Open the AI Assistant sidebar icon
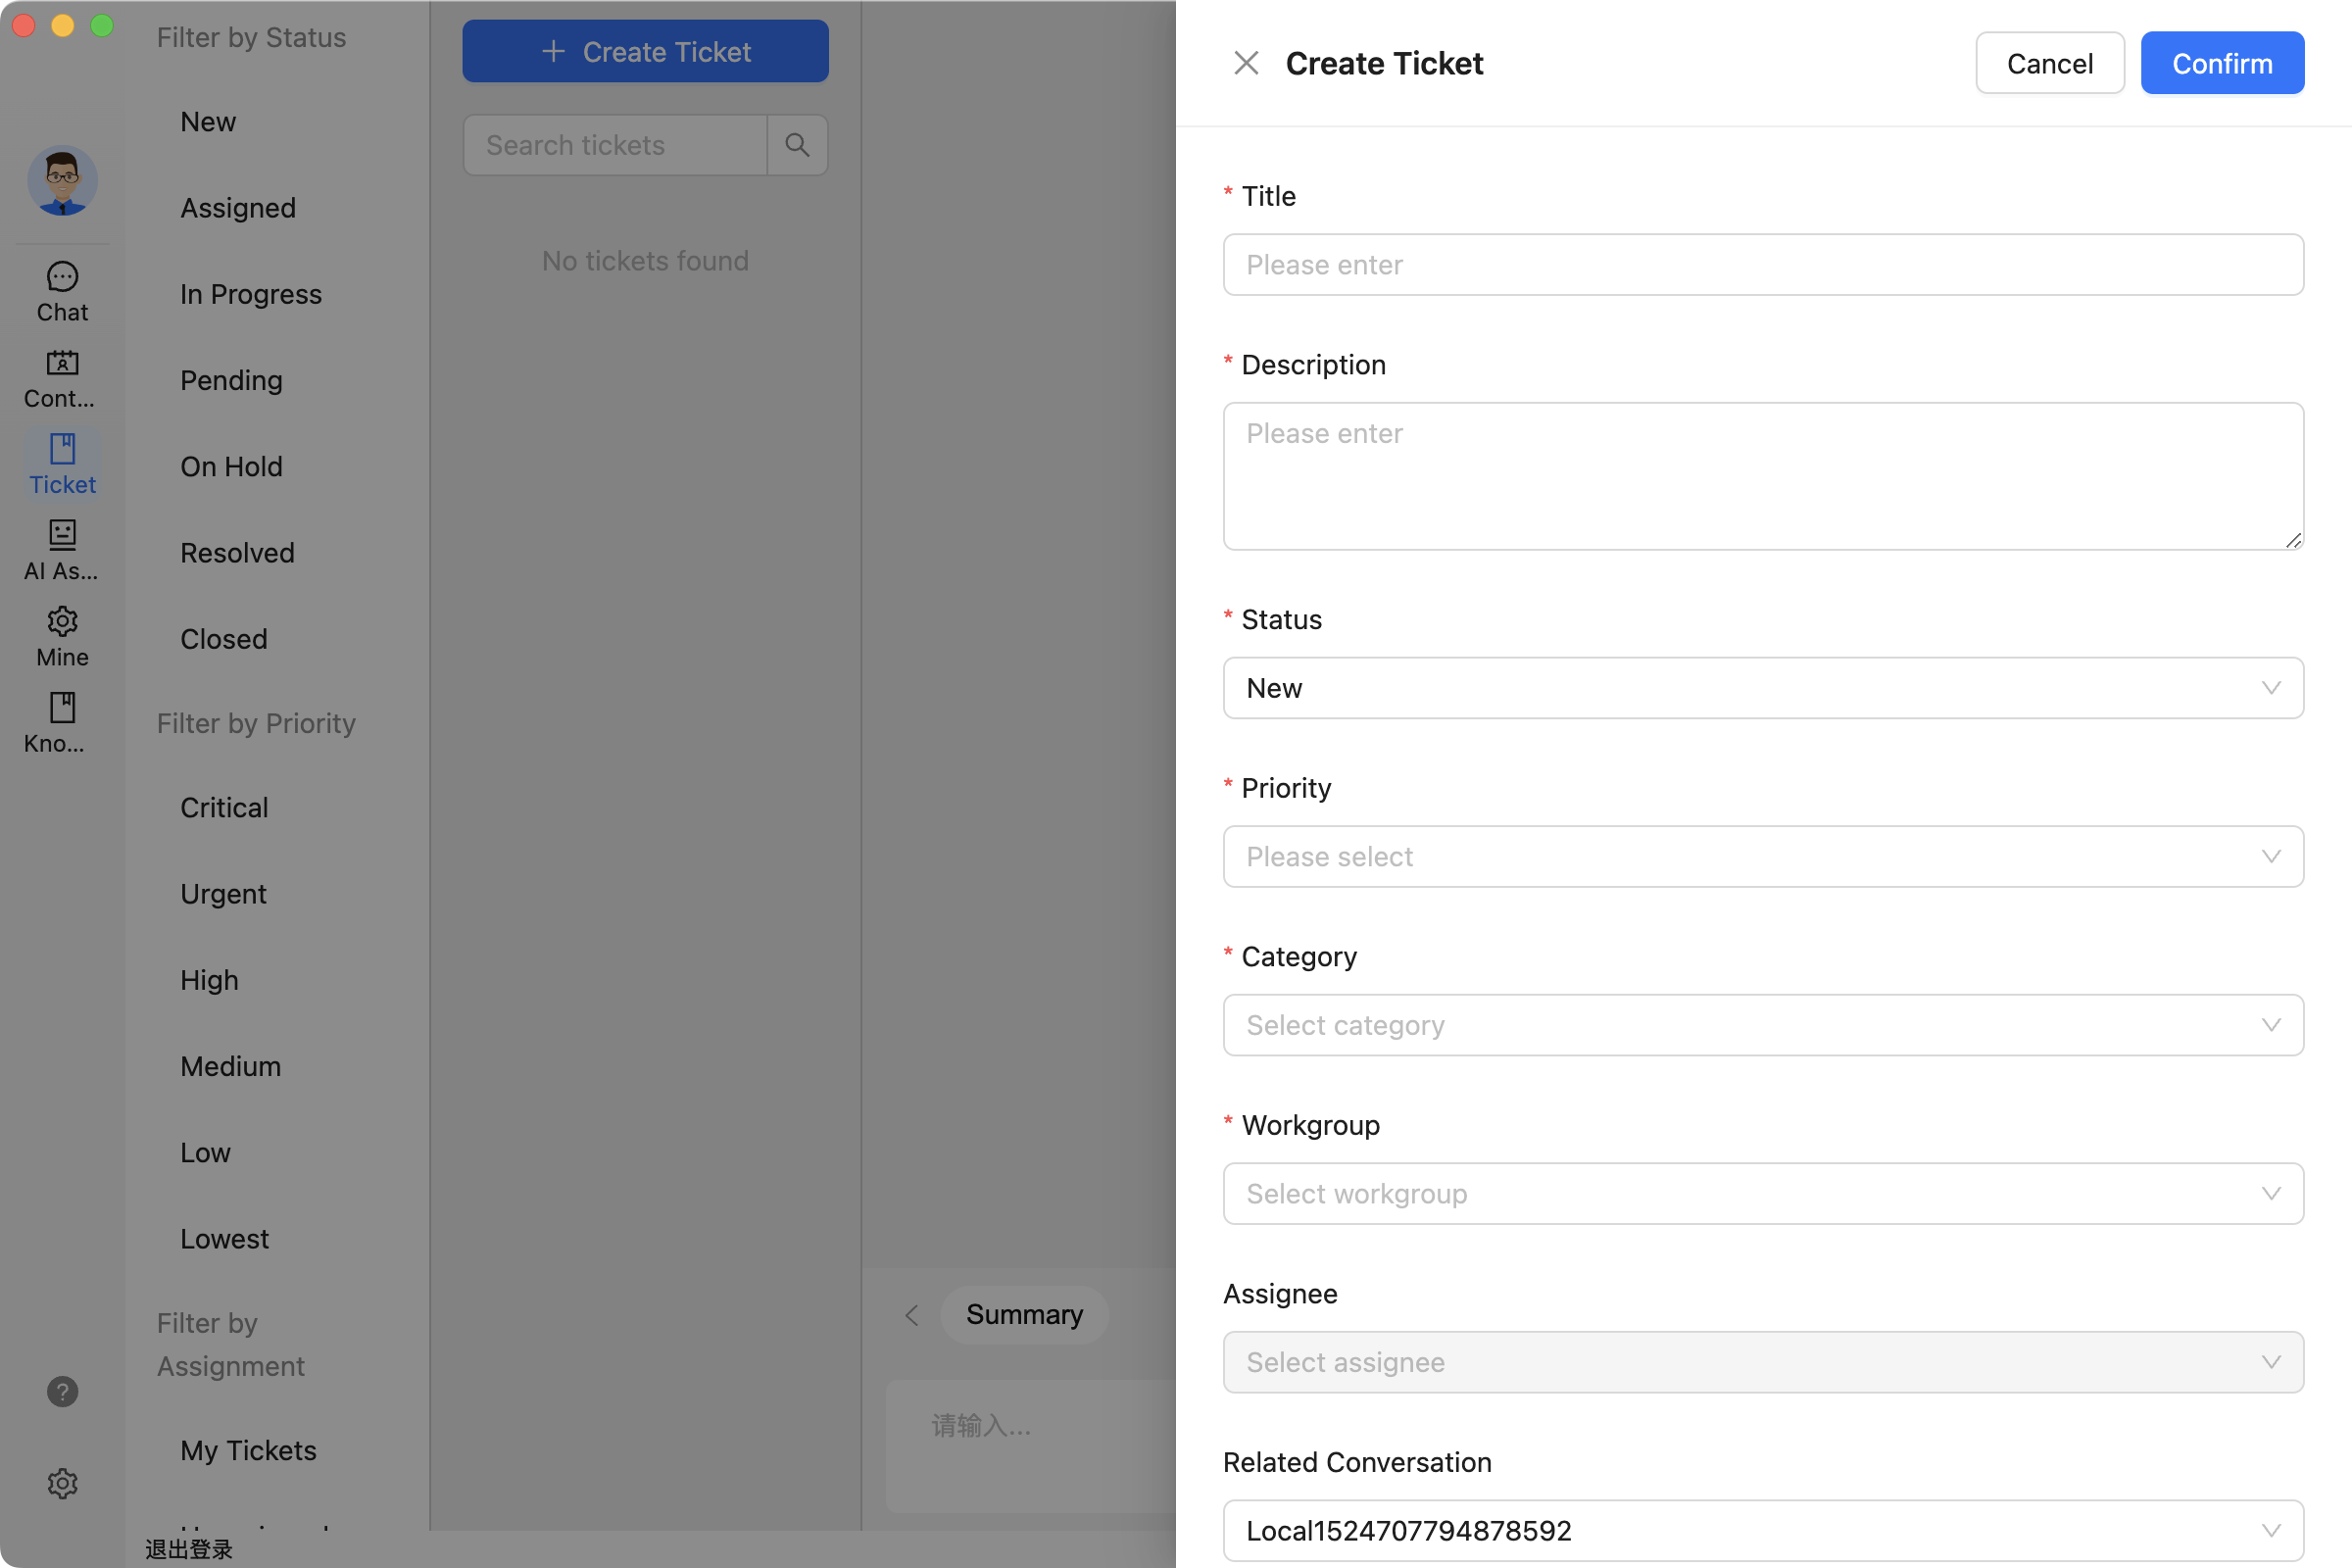 tap(62, 550)
